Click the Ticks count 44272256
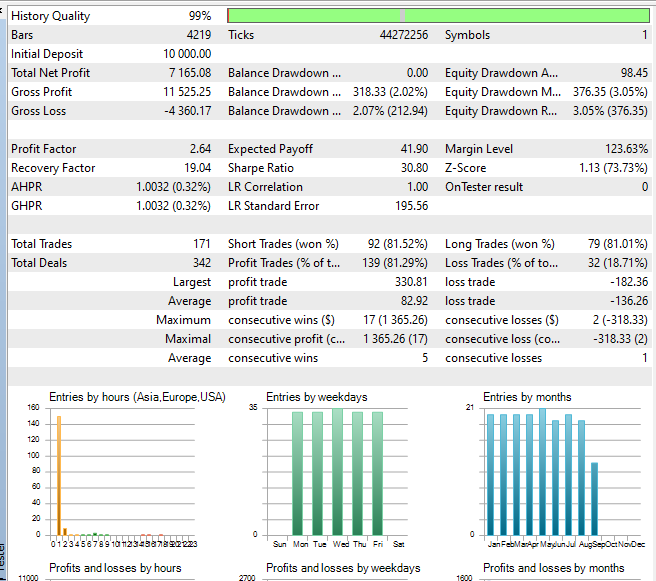Image resolution: width=656 pixels, height=581 pixels. (x=403, y=35)
